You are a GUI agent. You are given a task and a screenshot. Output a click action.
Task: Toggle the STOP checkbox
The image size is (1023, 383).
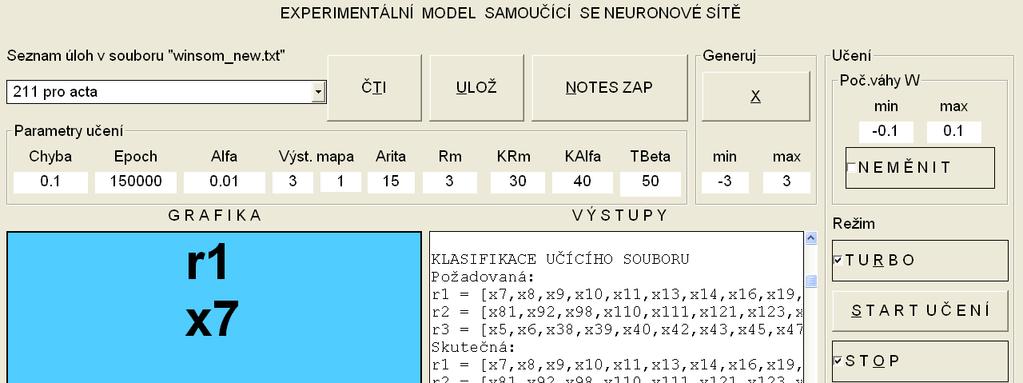(838, 361)
